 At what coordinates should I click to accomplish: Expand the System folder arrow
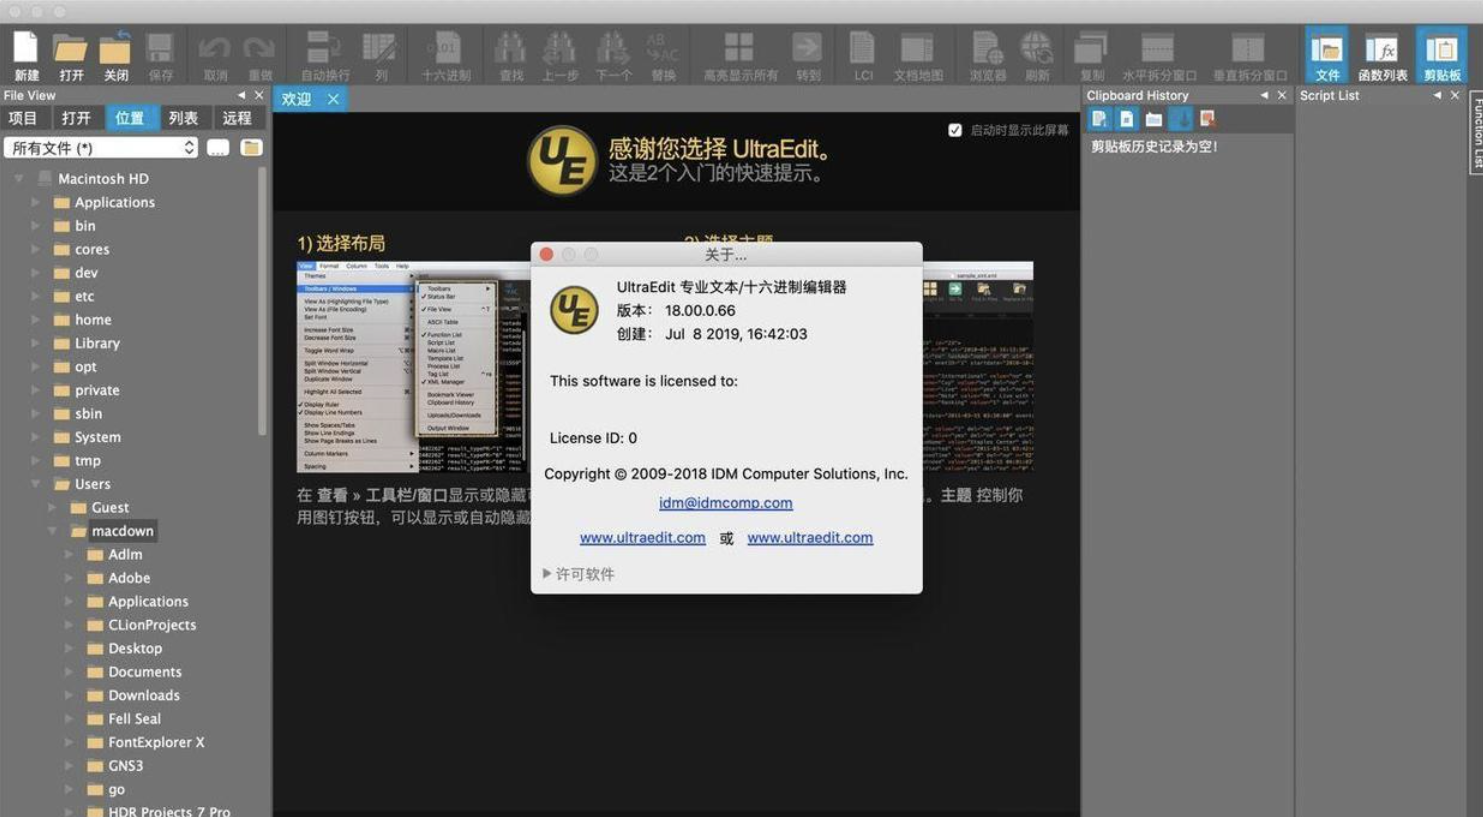(36, 437)
